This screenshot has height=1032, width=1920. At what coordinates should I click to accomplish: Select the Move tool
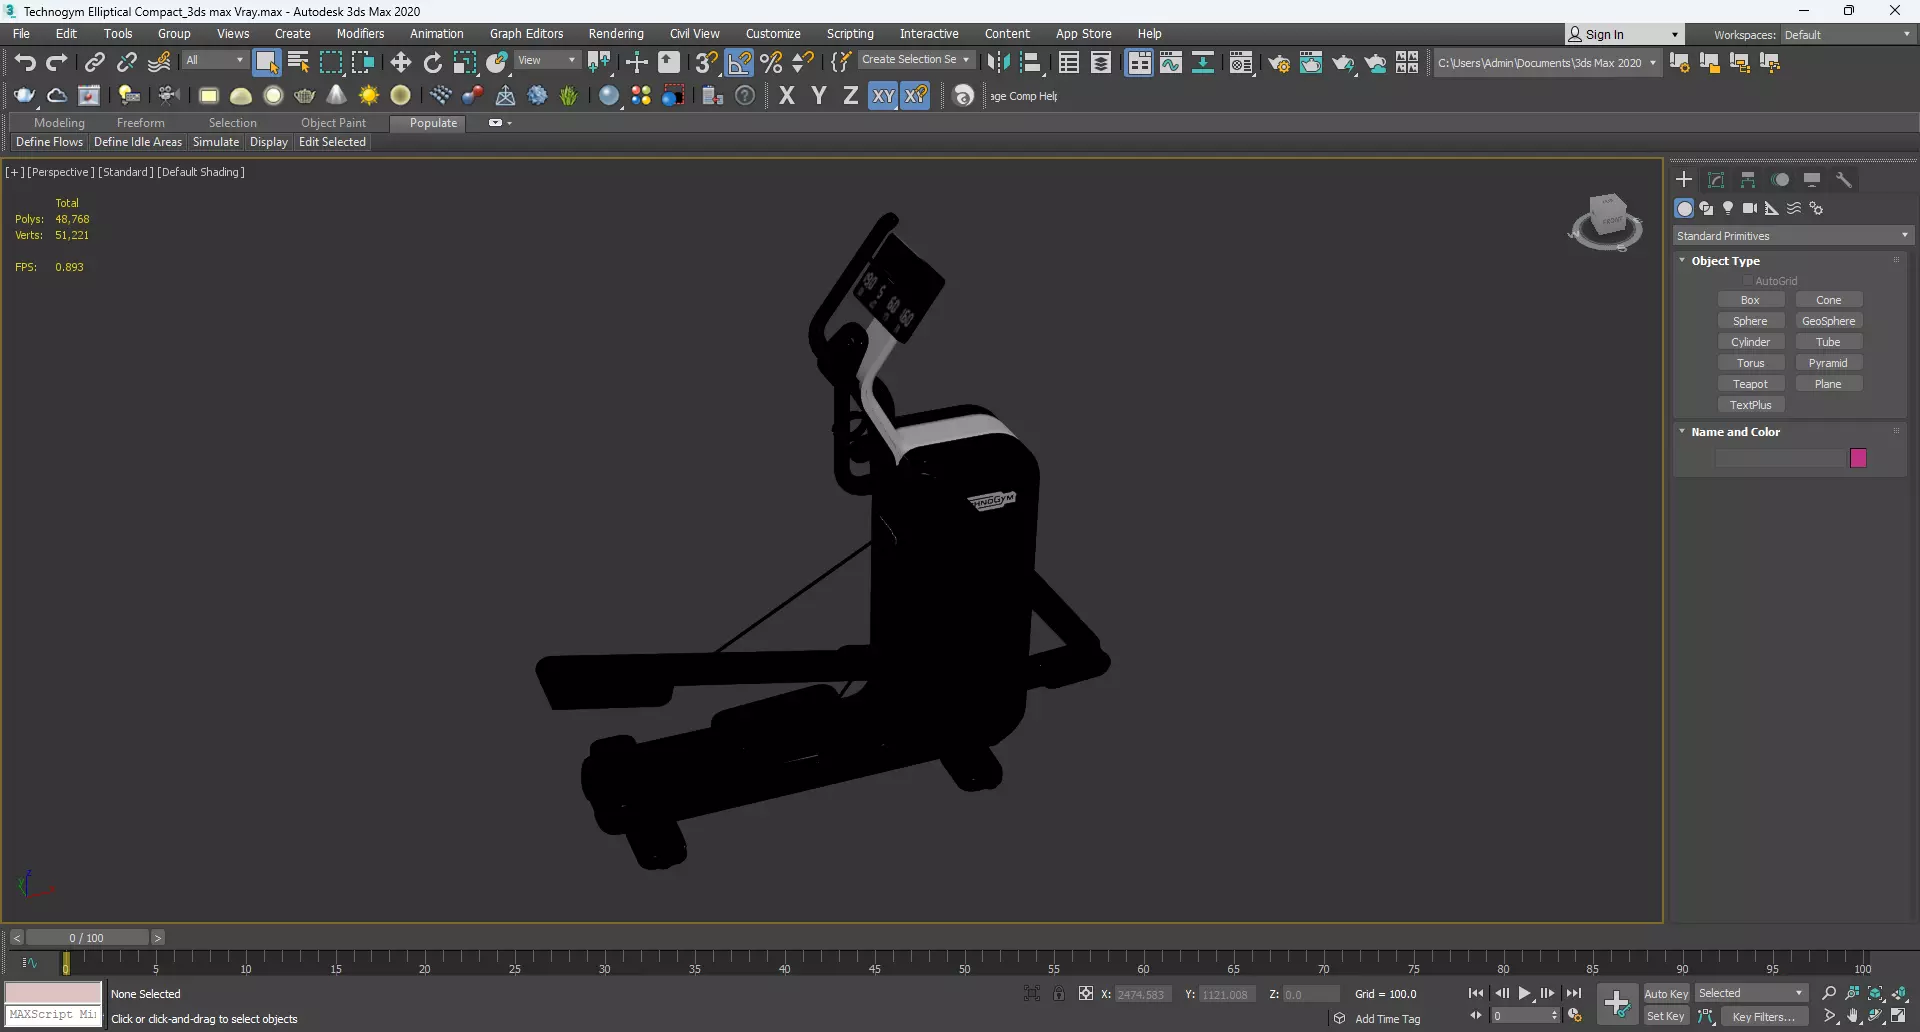click(x=401, y=63)
